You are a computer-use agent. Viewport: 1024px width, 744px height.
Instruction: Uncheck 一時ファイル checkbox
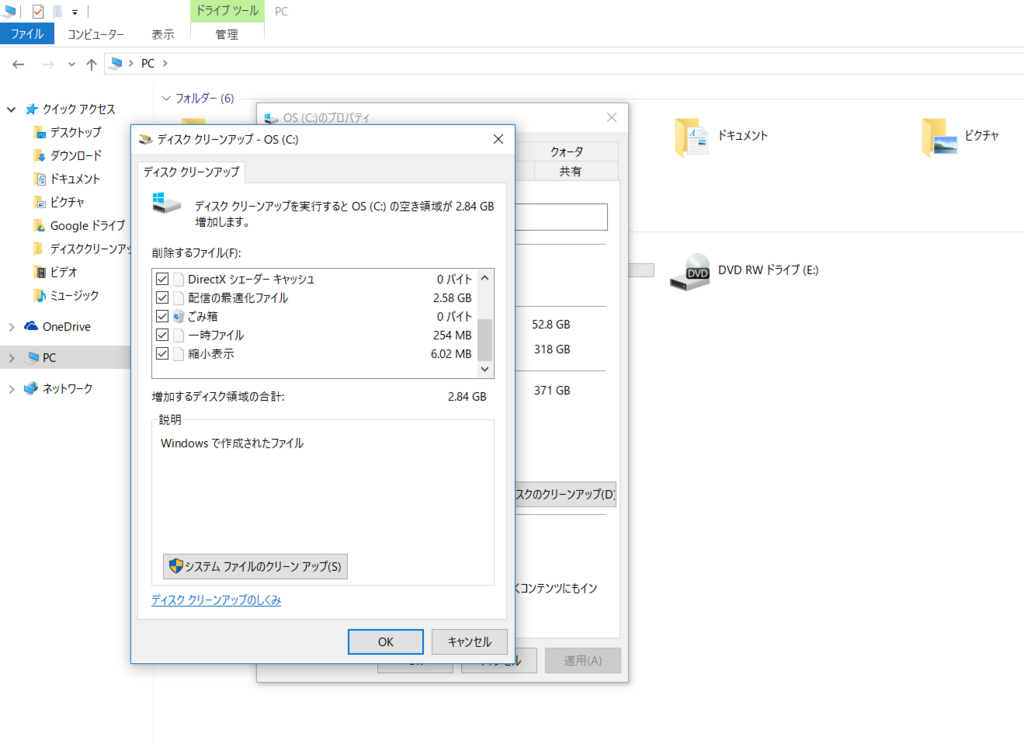163,335
